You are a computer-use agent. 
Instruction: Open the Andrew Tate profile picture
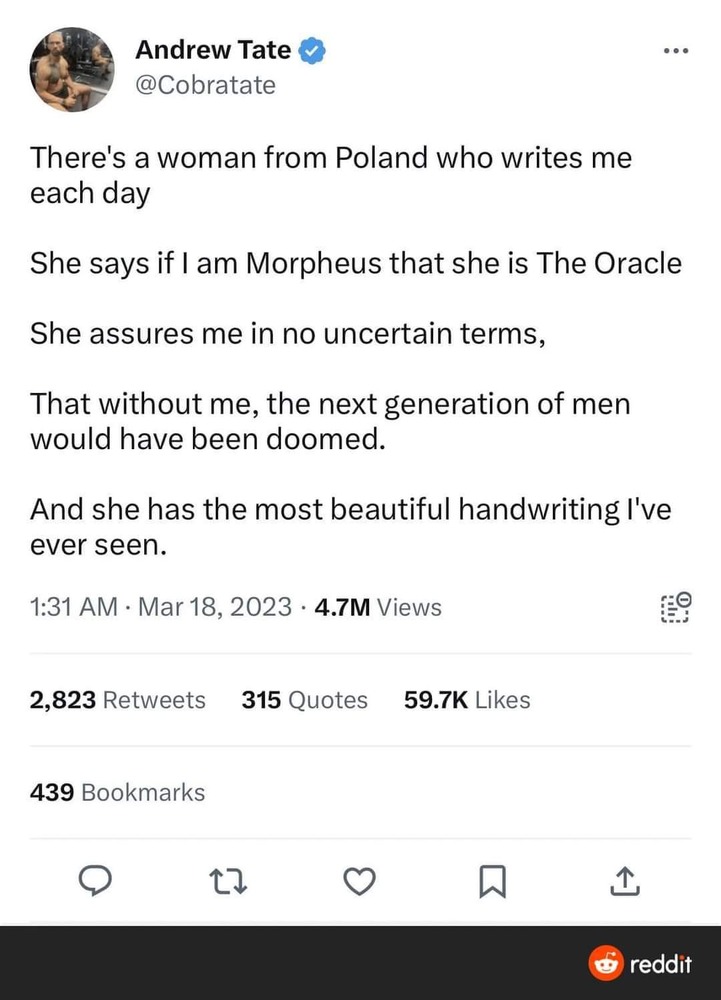(x=72, y=70)
